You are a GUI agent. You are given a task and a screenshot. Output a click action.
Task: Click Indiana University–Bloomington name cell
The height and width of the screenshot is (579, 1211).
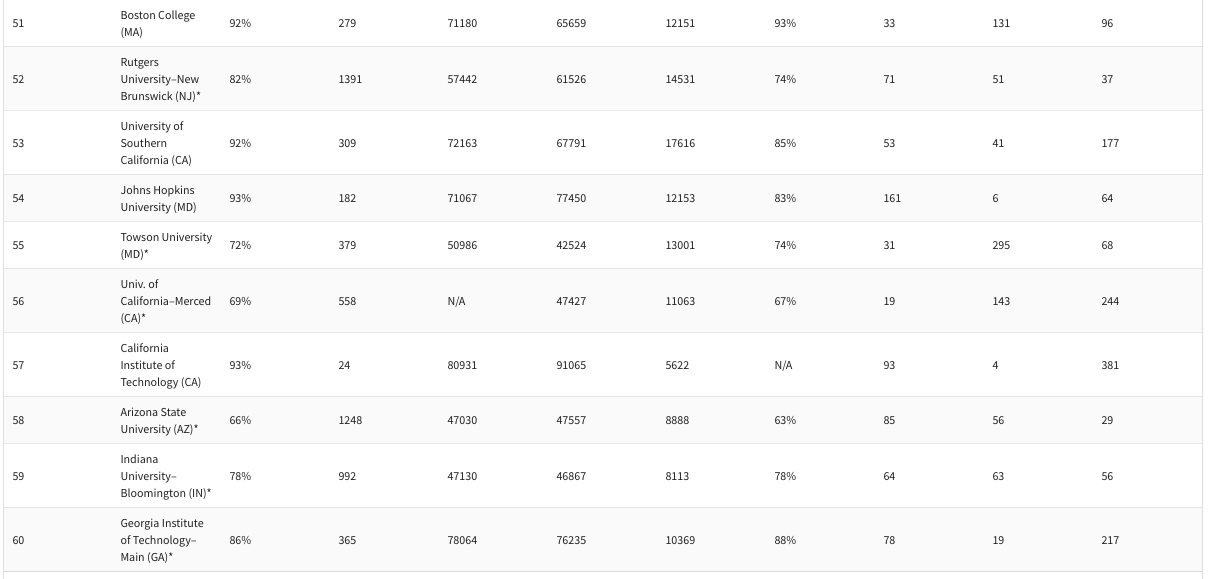click(166, 476)
